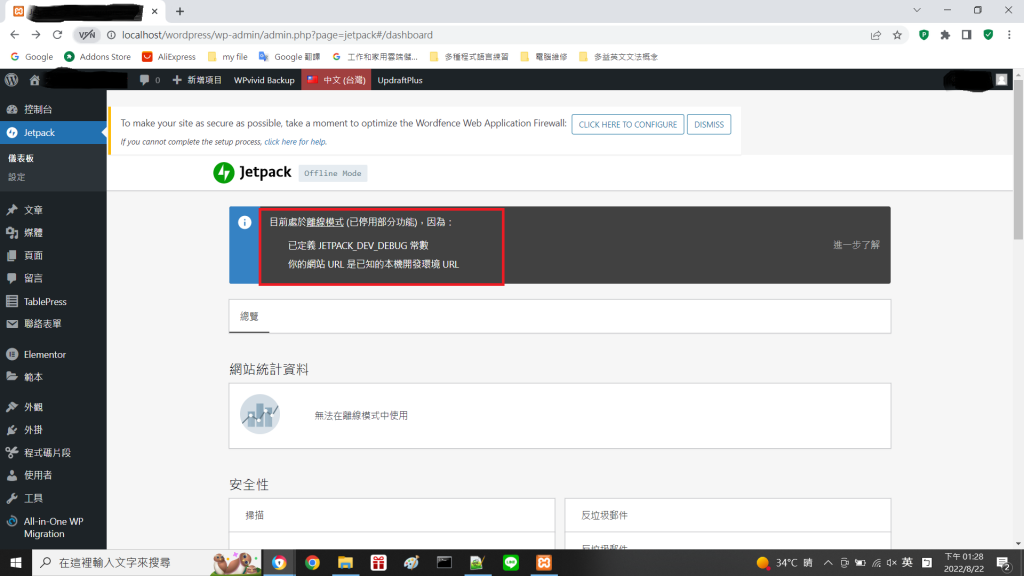Open XAMPP icon in the taskbar
The width and height of the screenshot is (1024, 576).
click(x=543, y=562)
